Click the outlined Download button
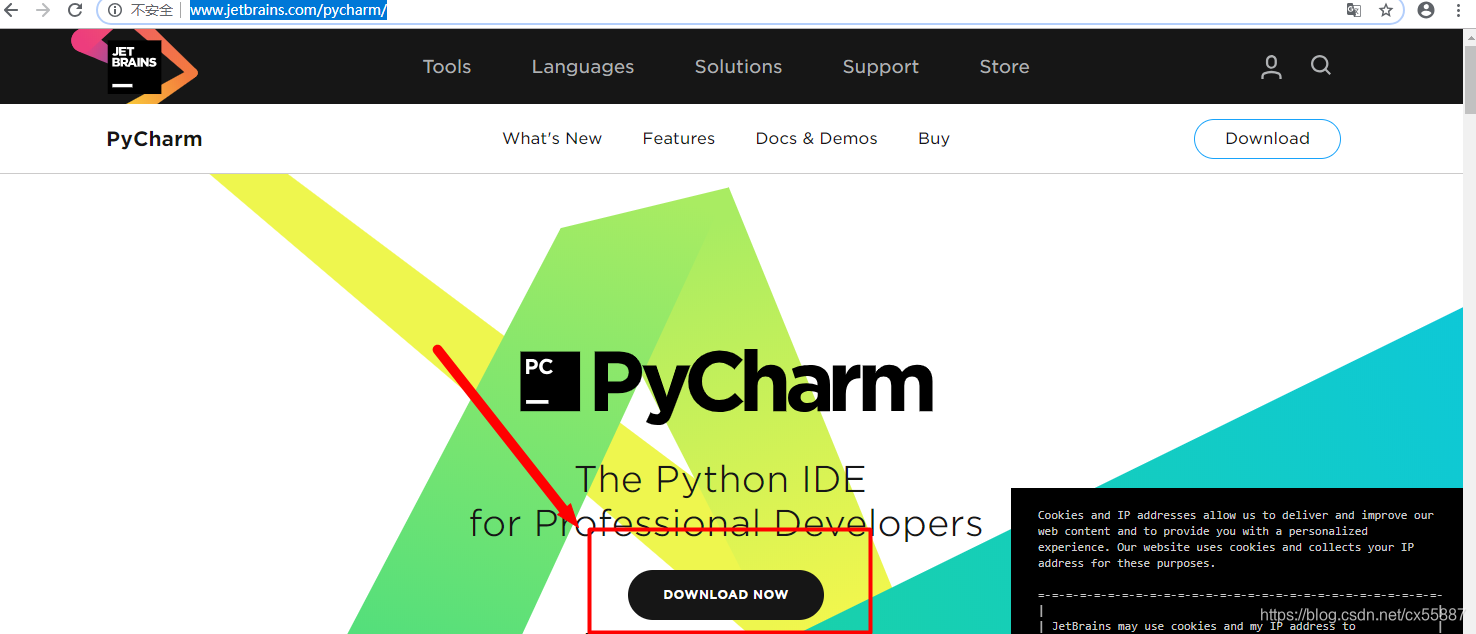The width and height of the screenshot is (1476, 634). coord(1267,139)
